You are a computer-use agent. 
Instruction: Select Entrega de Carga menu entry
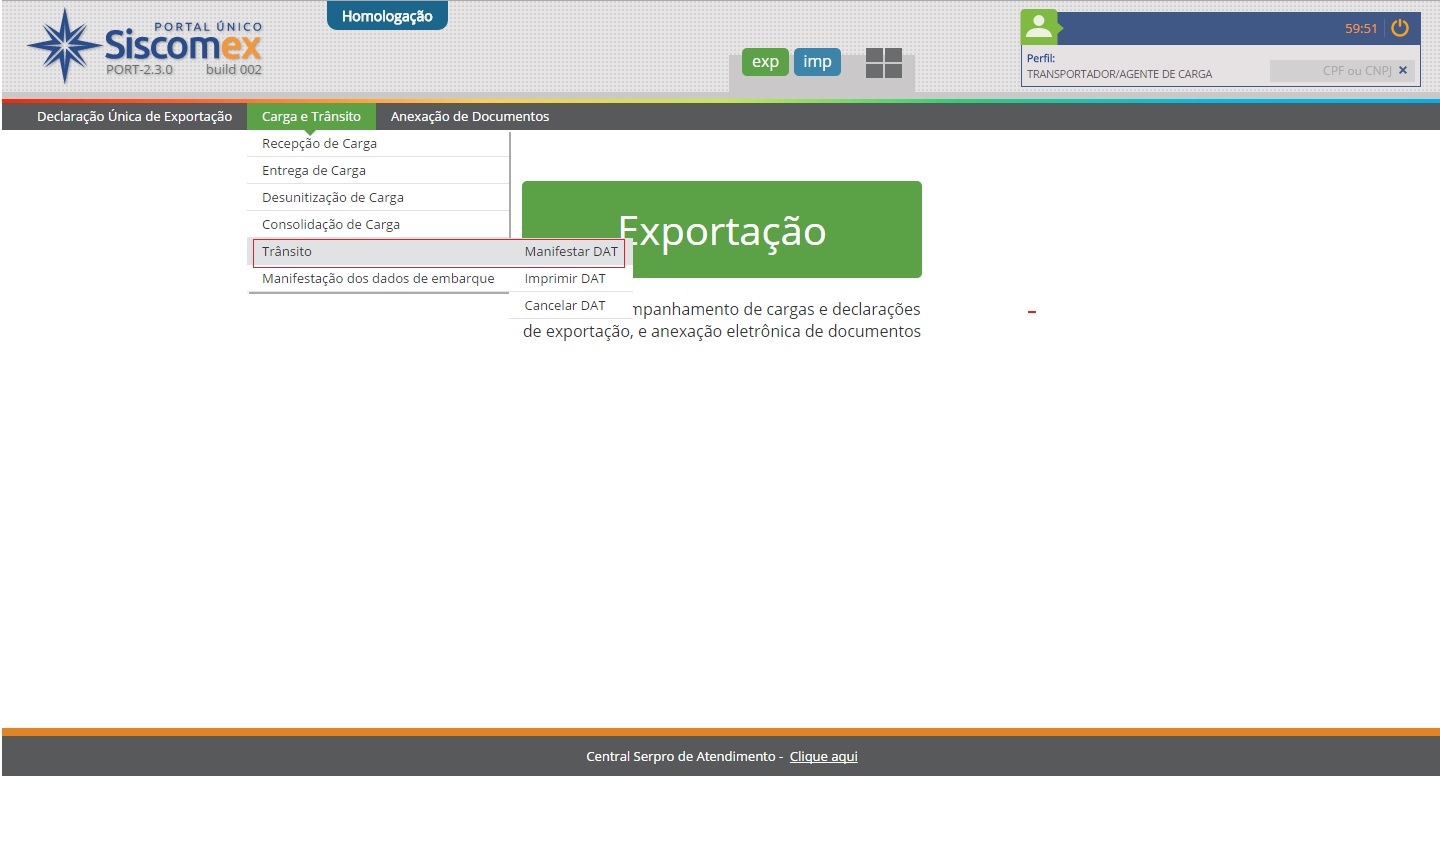[314, 170]
